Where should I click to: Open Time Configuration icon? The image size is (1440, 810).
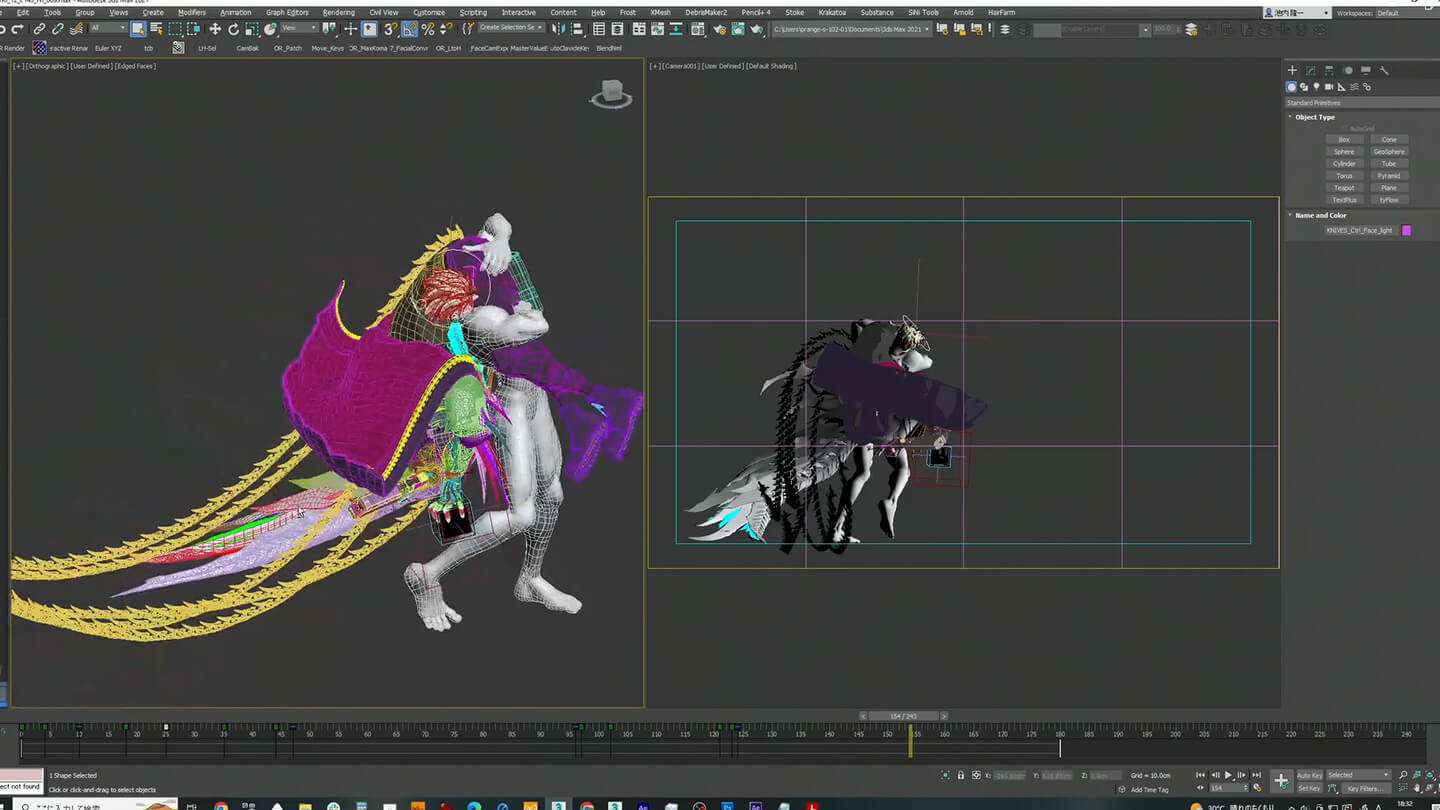(x=1257, y=788)
